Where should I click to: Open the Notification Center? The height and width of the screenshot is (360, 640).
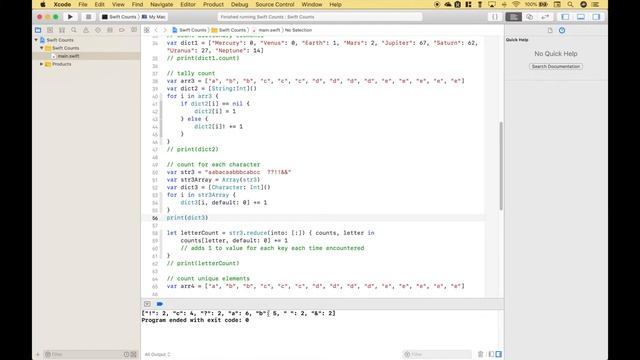pos(596,4)
